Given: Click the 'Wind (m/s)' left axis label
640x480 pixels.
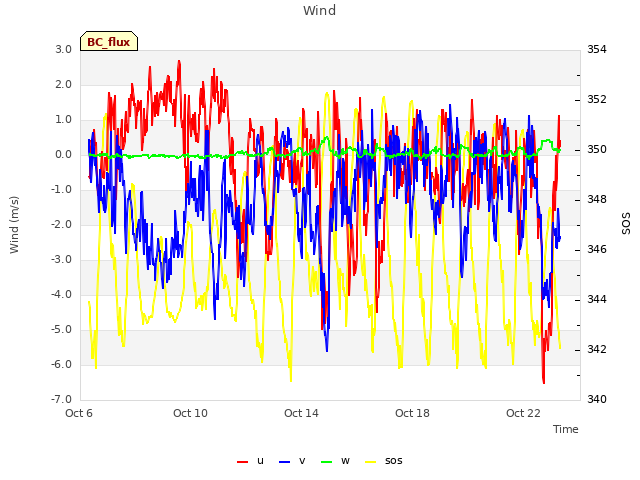Looking at the screenshot, I should pyautogui.click(x=14, y=225).
